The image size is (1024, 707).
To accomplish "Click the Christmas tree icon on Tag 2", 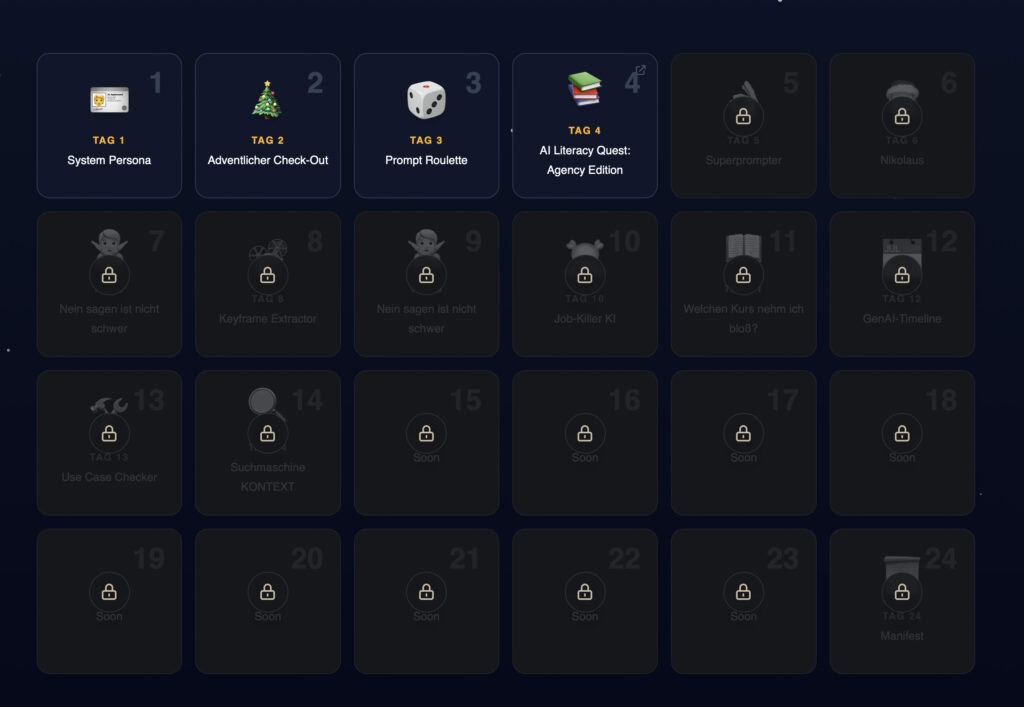I will [x=267, y=100].
